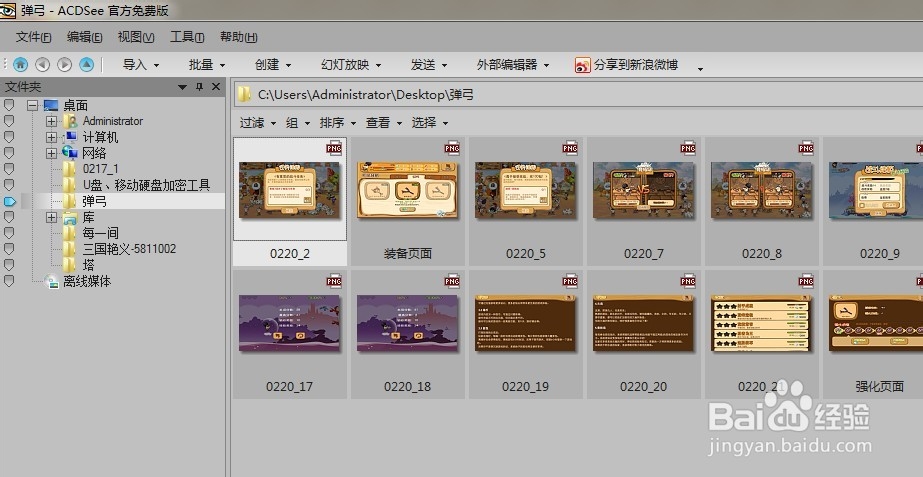Click the 桌面 desktop icon in tree
The width and height of the screenshot is (923, 477).
point(51,105)
